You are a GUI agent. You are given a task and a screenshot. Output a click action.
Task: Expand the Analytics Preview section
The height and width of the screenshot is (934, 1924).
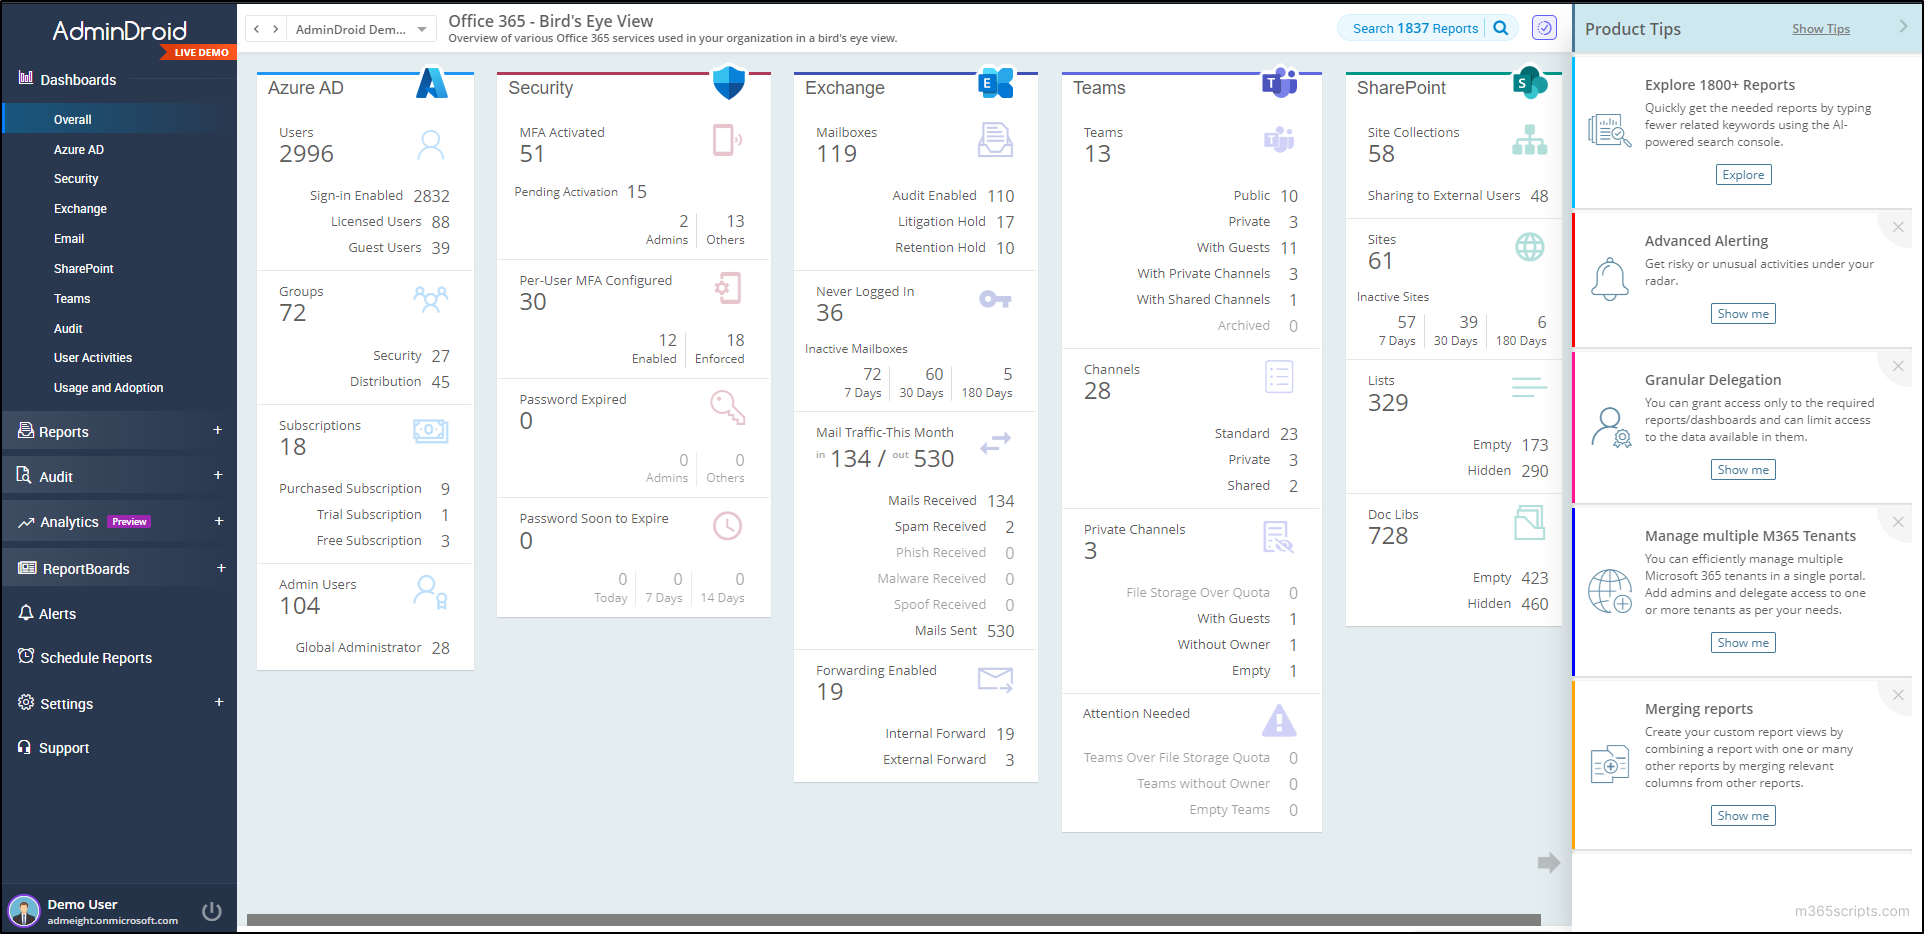217,521
